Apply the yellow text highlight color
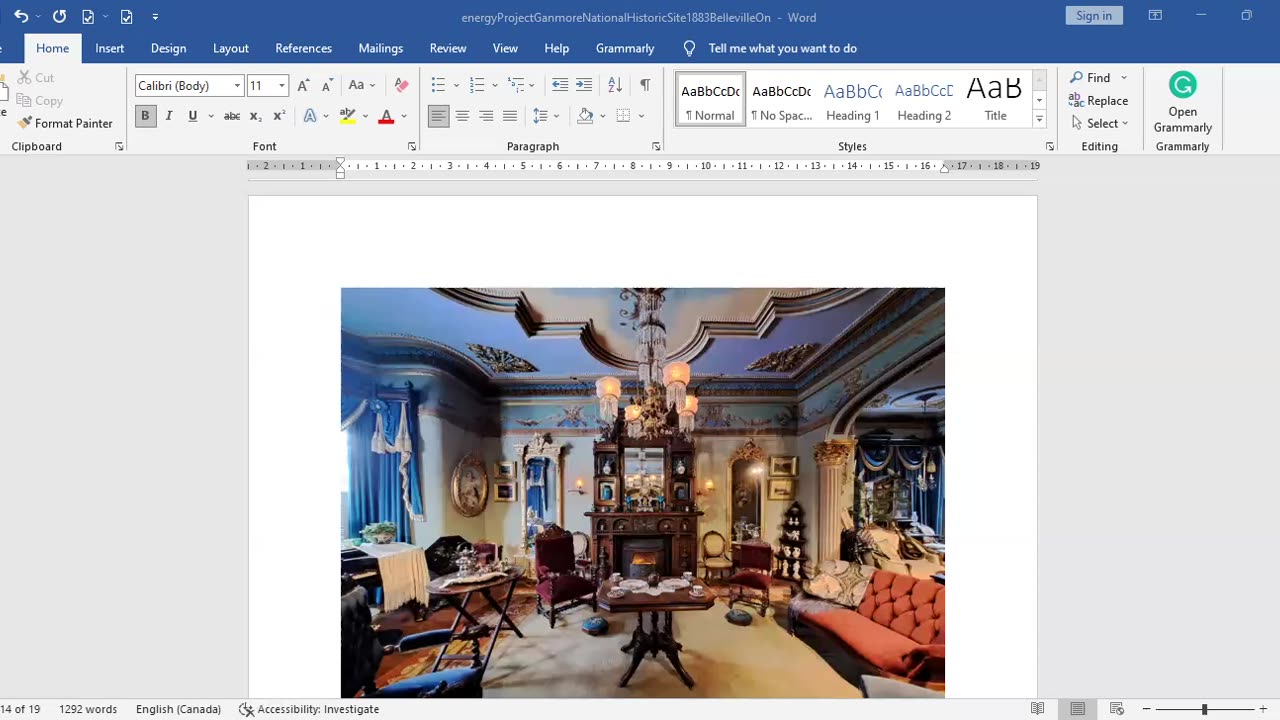Viewport: 1280px width, 720px height. [x=347, y=116]
